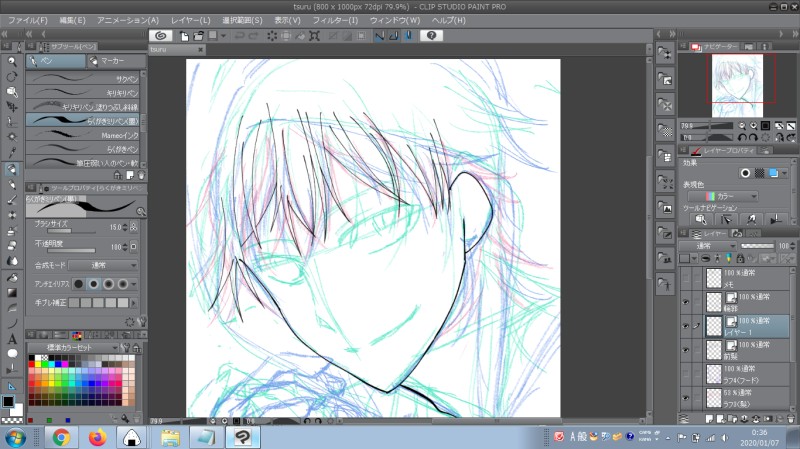Toggle the brush size pressure dynamics button
This screenshot has width=800, height=449.
click(x=134, y=227)
